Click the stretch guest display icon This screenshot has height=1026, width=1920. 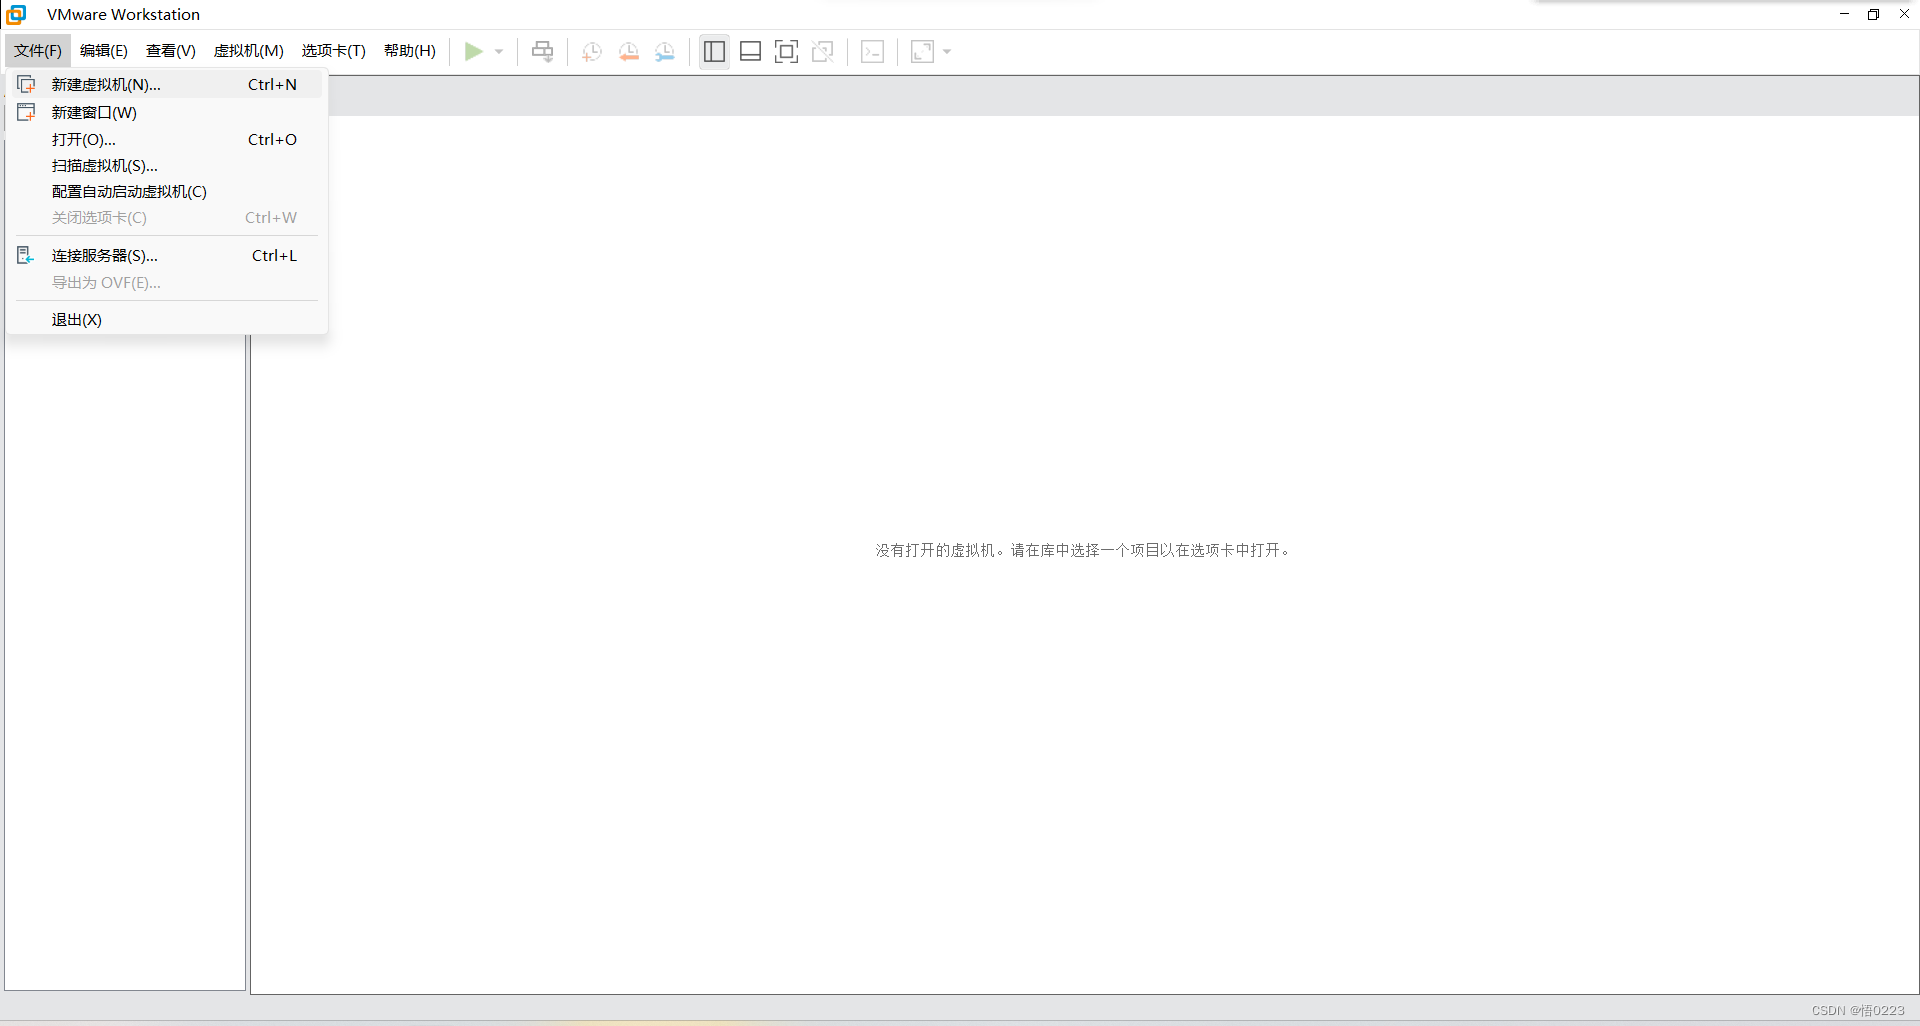[x=922, y=51]
